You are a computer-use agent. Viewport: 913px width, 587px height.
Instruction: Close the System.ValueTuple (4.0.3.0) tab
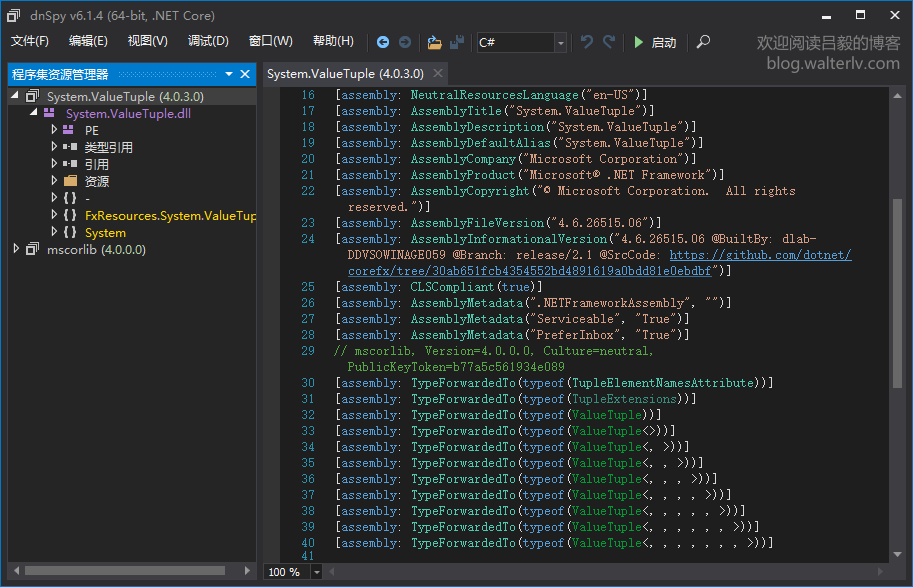tap(438, 73)
